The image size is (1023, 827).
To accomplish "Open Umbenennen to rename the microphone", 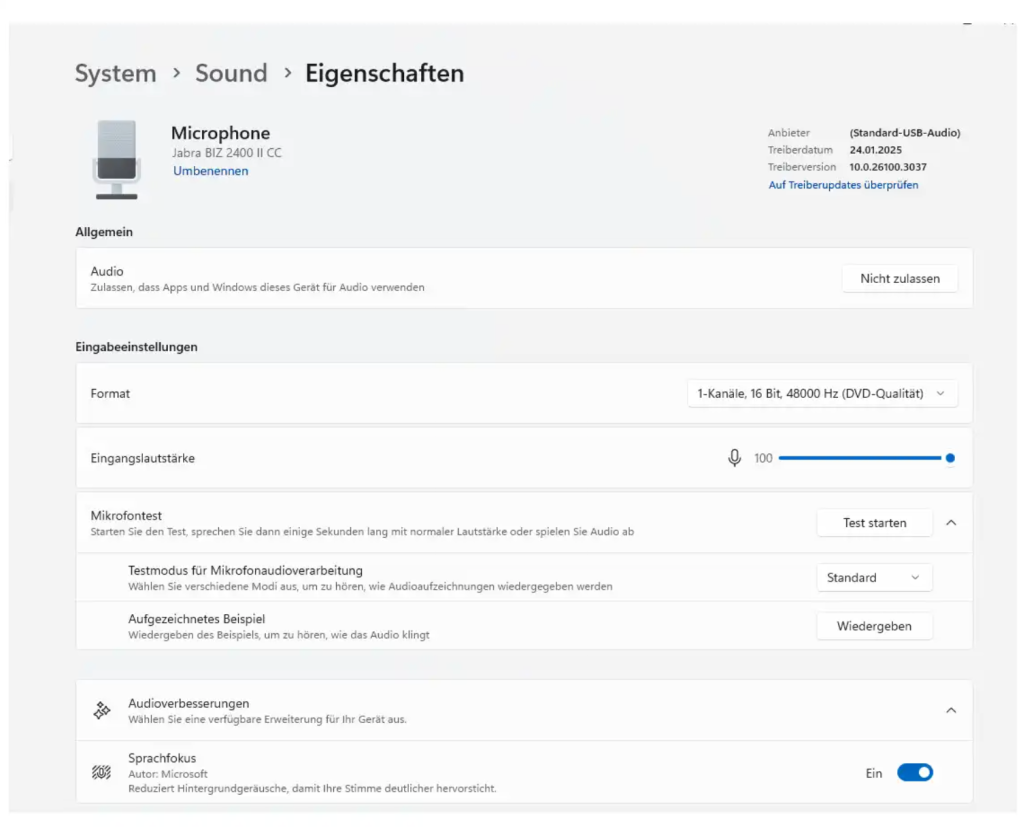I will [210, 170].
